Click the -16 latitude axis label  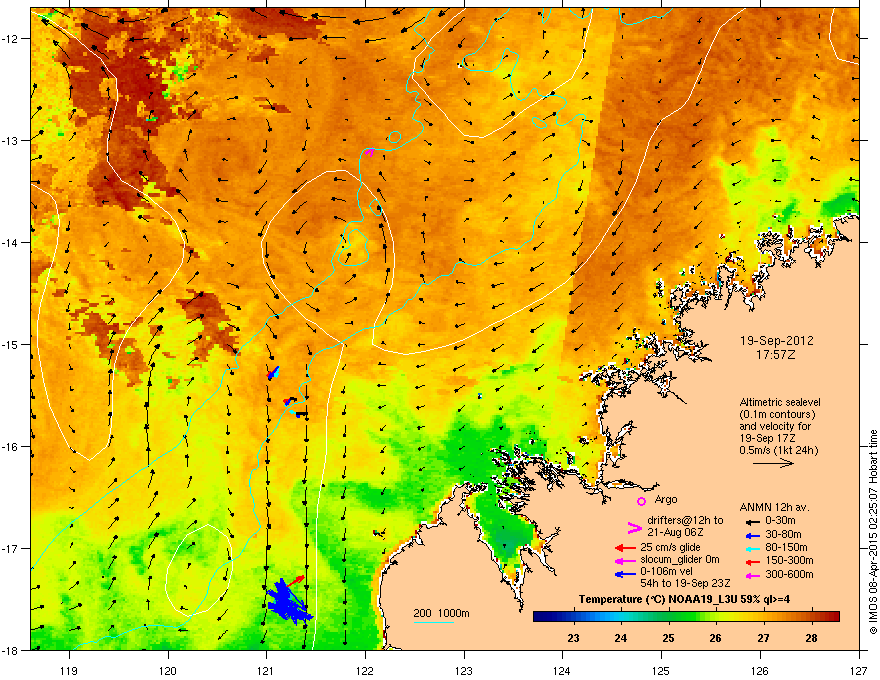point(10,447)
